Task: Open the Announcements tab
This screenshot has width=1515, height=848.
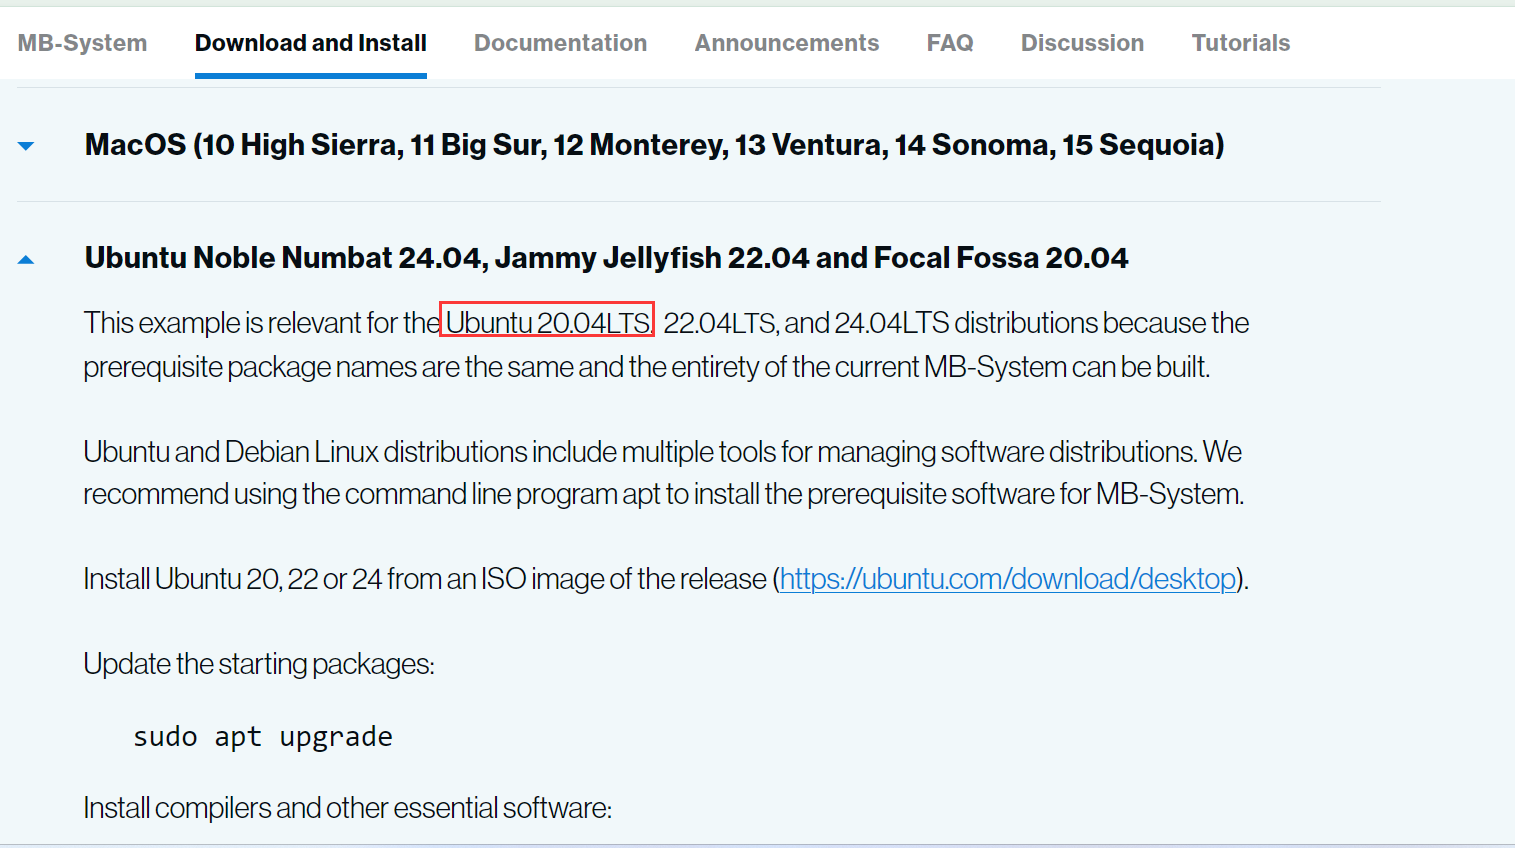Action: pyautogui.click(x=787, y=43)
